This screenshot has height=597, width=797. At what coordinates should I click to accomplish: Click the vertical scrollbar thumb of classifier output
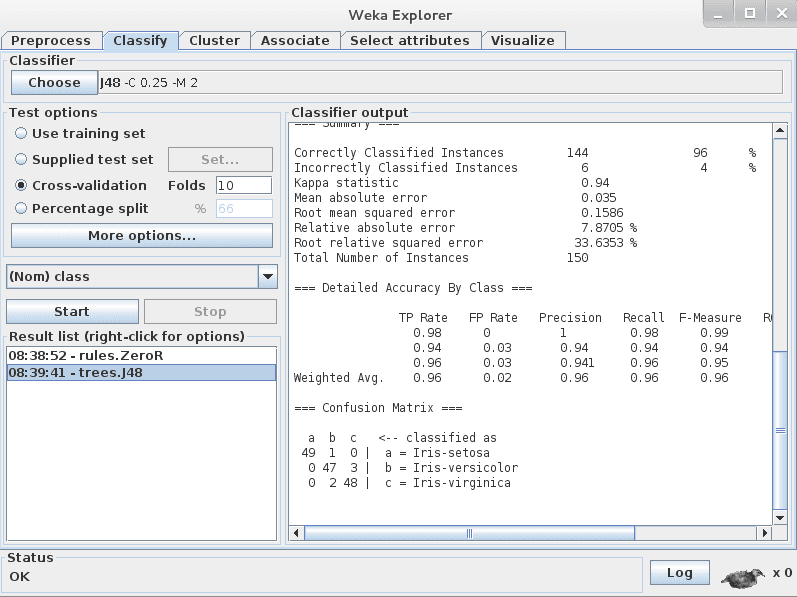click(780, 430)
